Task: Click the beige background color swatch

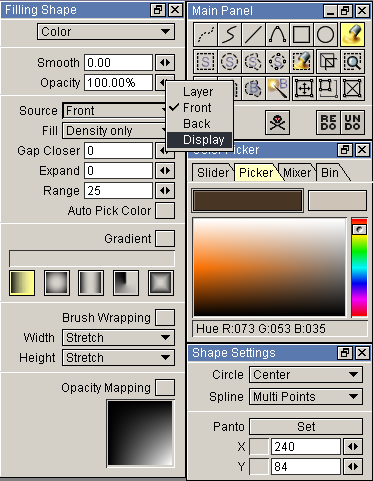Action: click(337, 201)
